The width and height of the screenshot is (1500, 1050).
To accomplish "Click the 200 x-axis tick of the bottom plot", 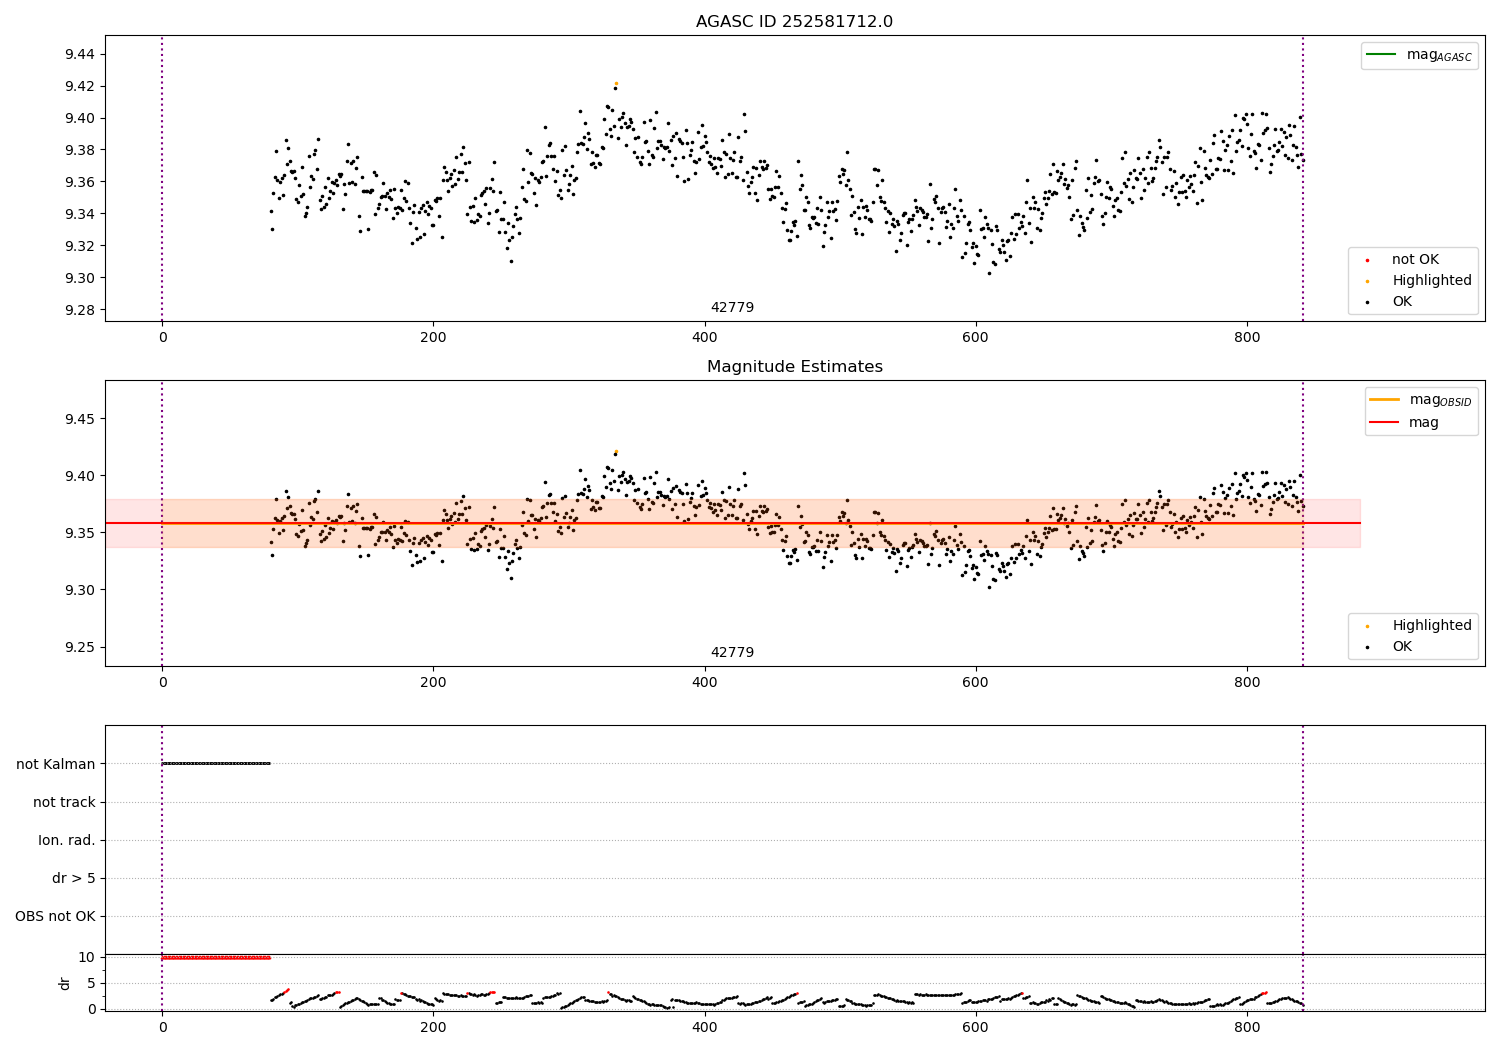I will (433, 1027).
